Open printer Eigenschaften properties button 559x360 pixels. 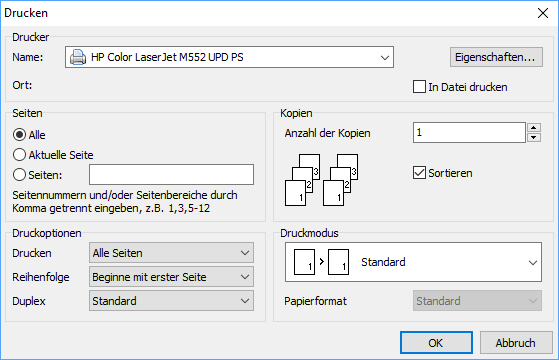[x=496, y=57]
